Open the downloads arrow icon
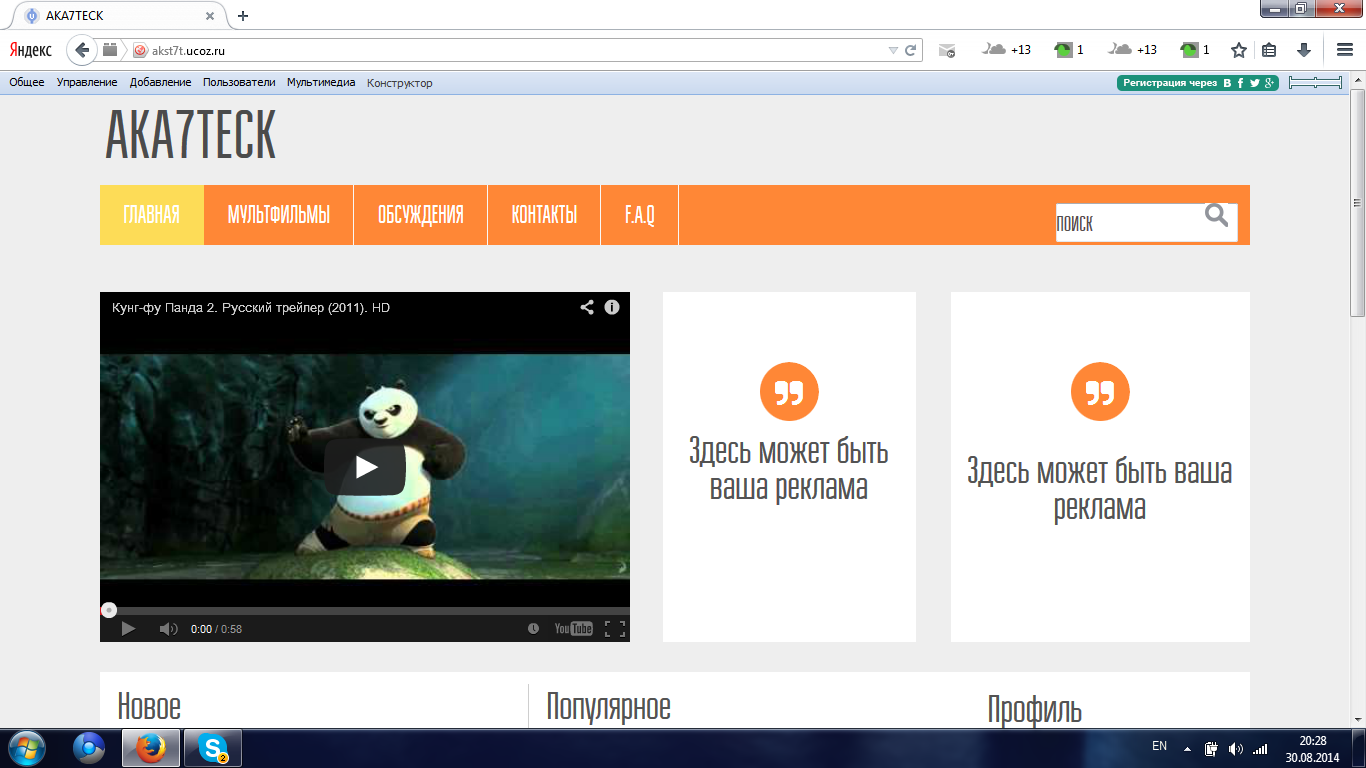1366x768 pixels. coord(1304,50)
